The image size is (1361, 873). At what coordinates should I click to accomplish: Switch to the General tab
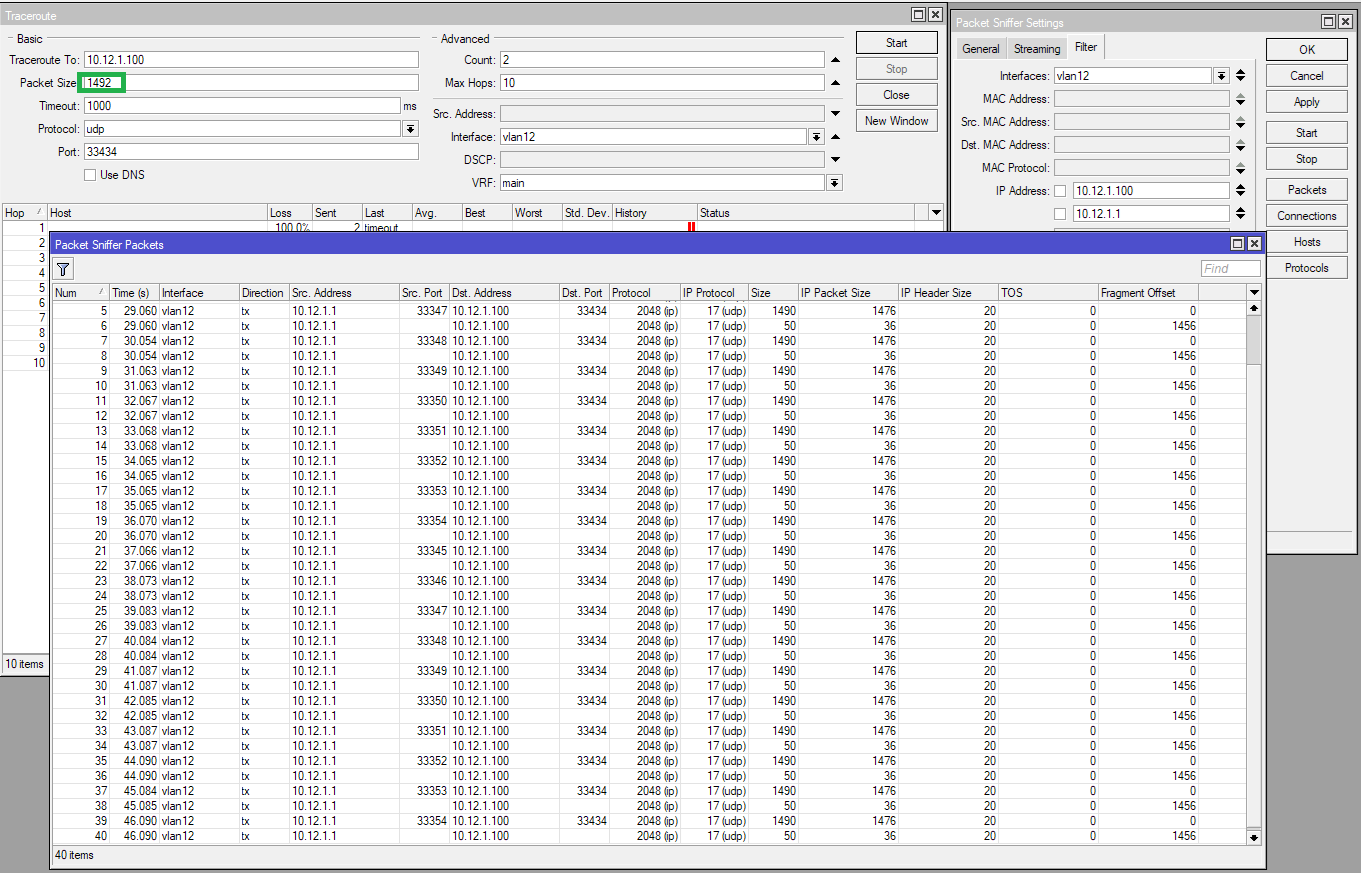pyautogui.click(x=981, y=49)
